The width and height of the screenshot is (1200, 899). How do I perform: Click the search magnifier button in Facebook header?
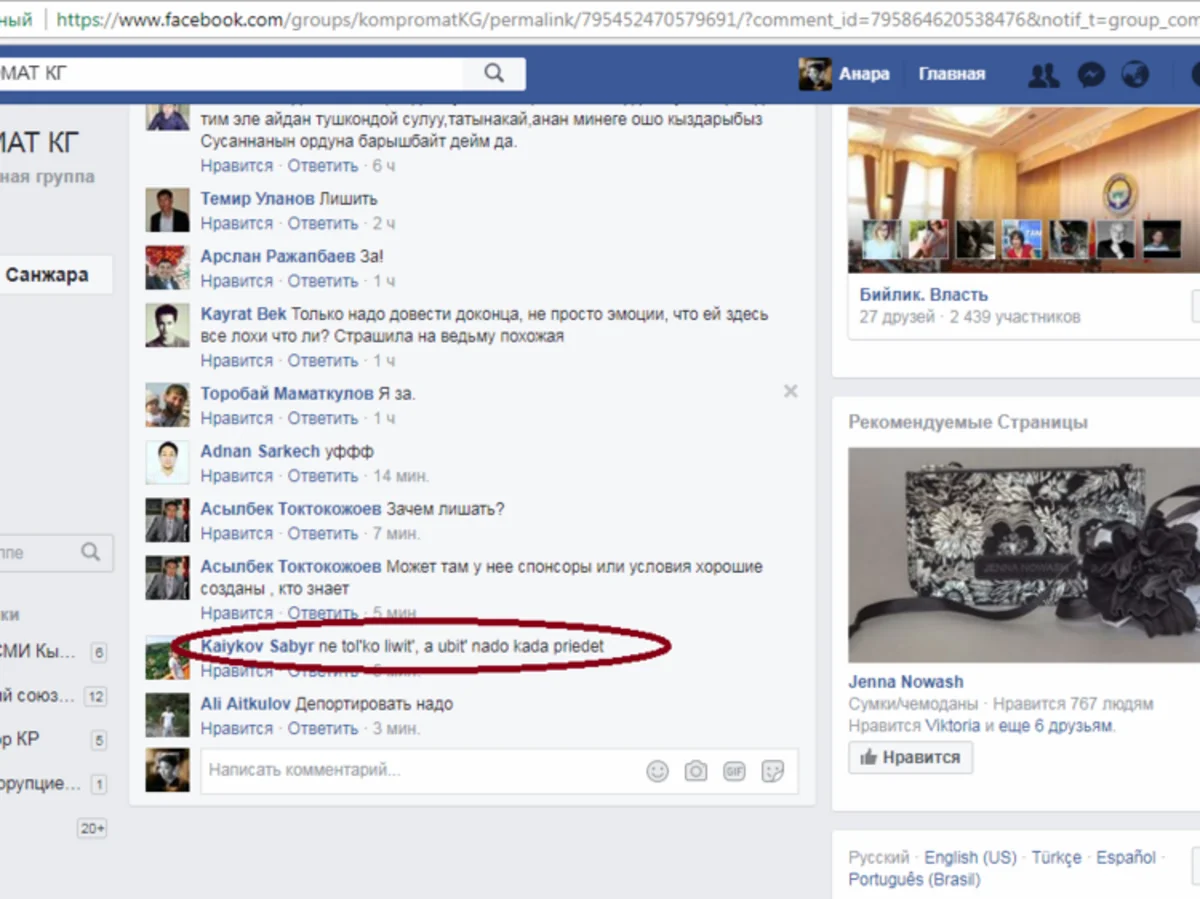pos(494,73)
